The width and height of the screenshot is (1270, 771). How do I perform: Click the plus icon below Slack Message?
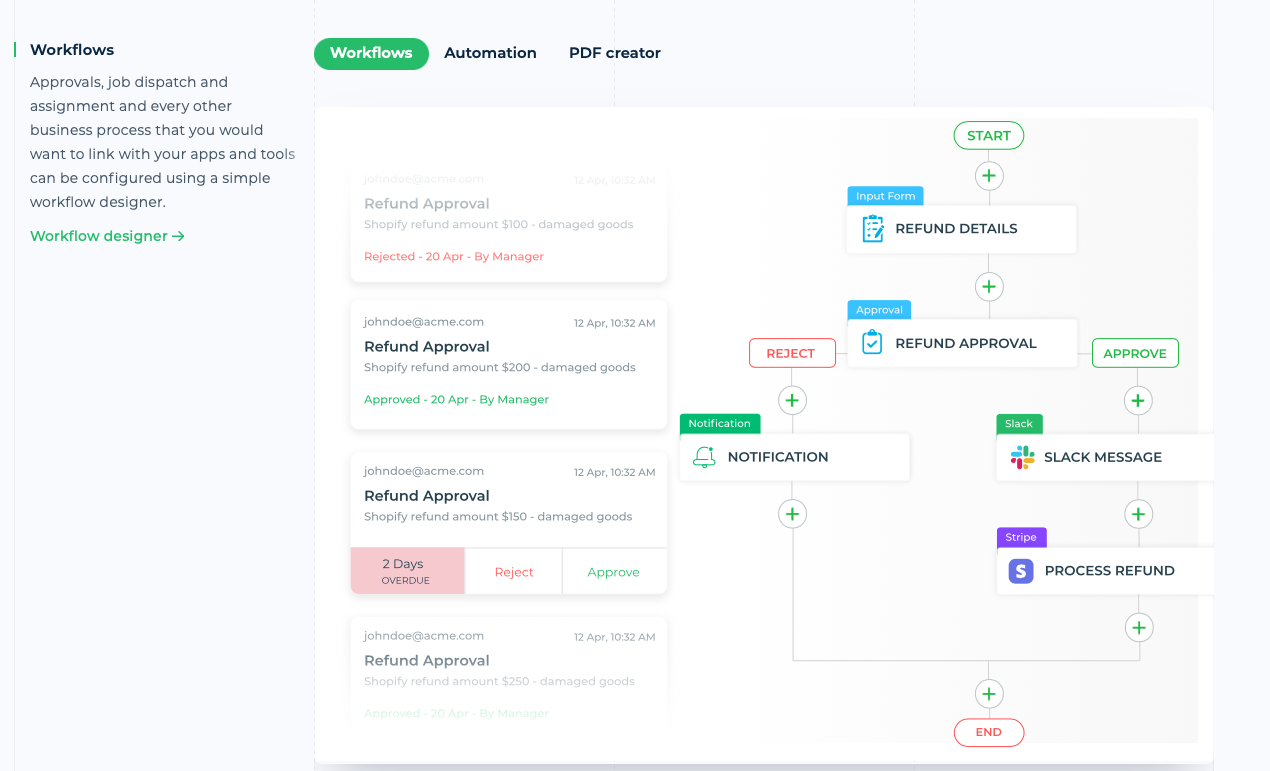pyautogui.click(x=1138, y=513)
